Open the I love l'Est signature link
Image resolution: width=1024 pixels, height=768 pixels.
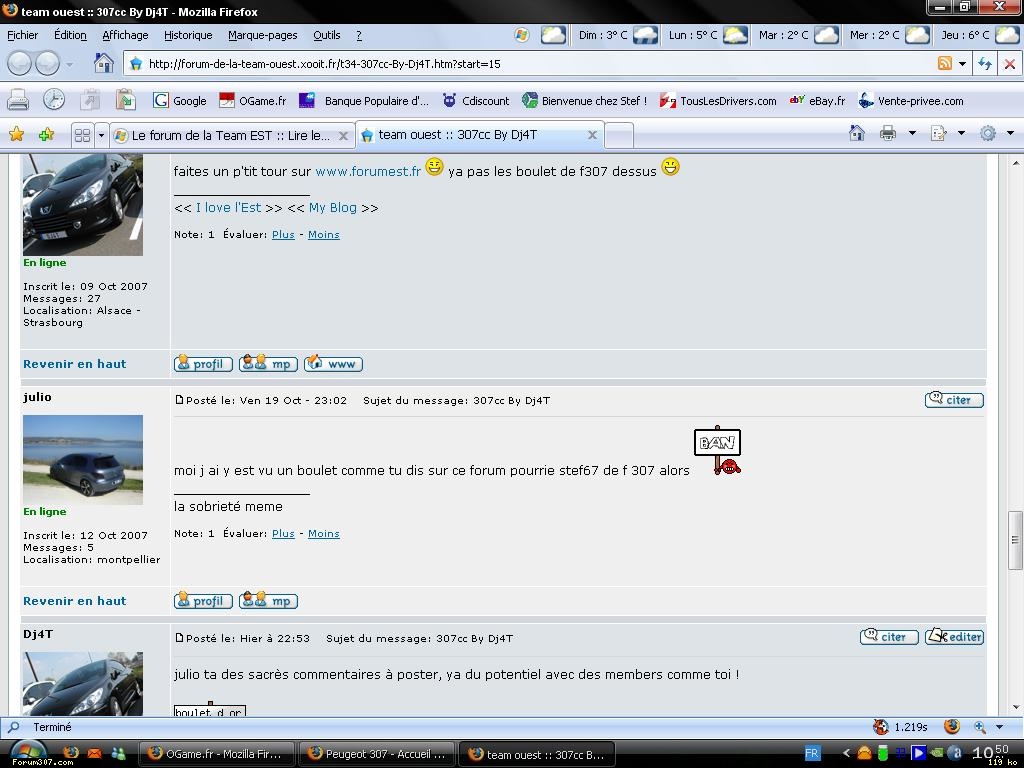229,208
